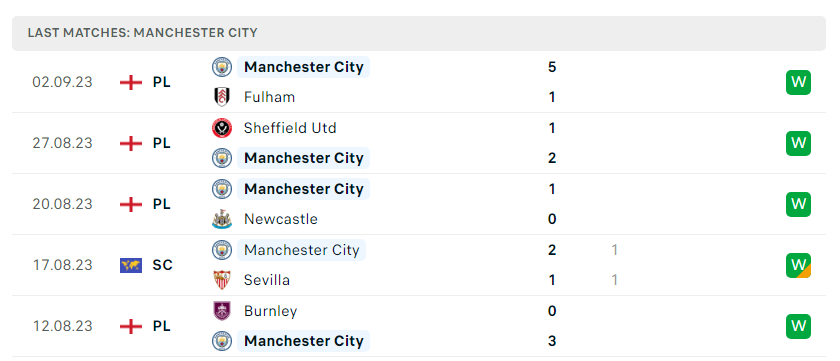Click Manchester City crest in Fulham match
Viewport: 840px width, 361px height.
[x=221, y=67]
